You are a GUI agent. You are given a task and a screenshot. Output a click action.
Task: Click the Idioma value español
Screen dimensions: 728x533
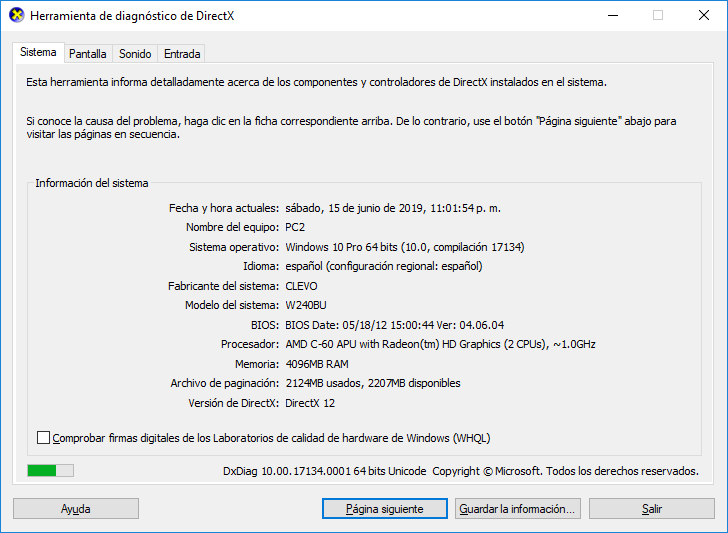click(x=384, y=266)
